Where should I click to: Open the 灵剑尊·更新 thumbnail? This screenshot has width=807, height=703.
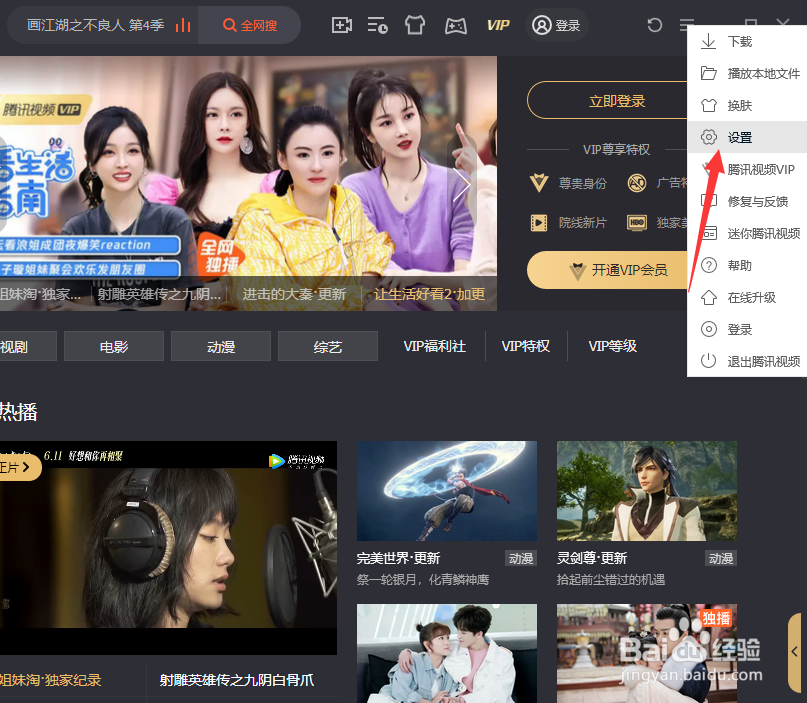pyautogui.click(x=647, y=490)
